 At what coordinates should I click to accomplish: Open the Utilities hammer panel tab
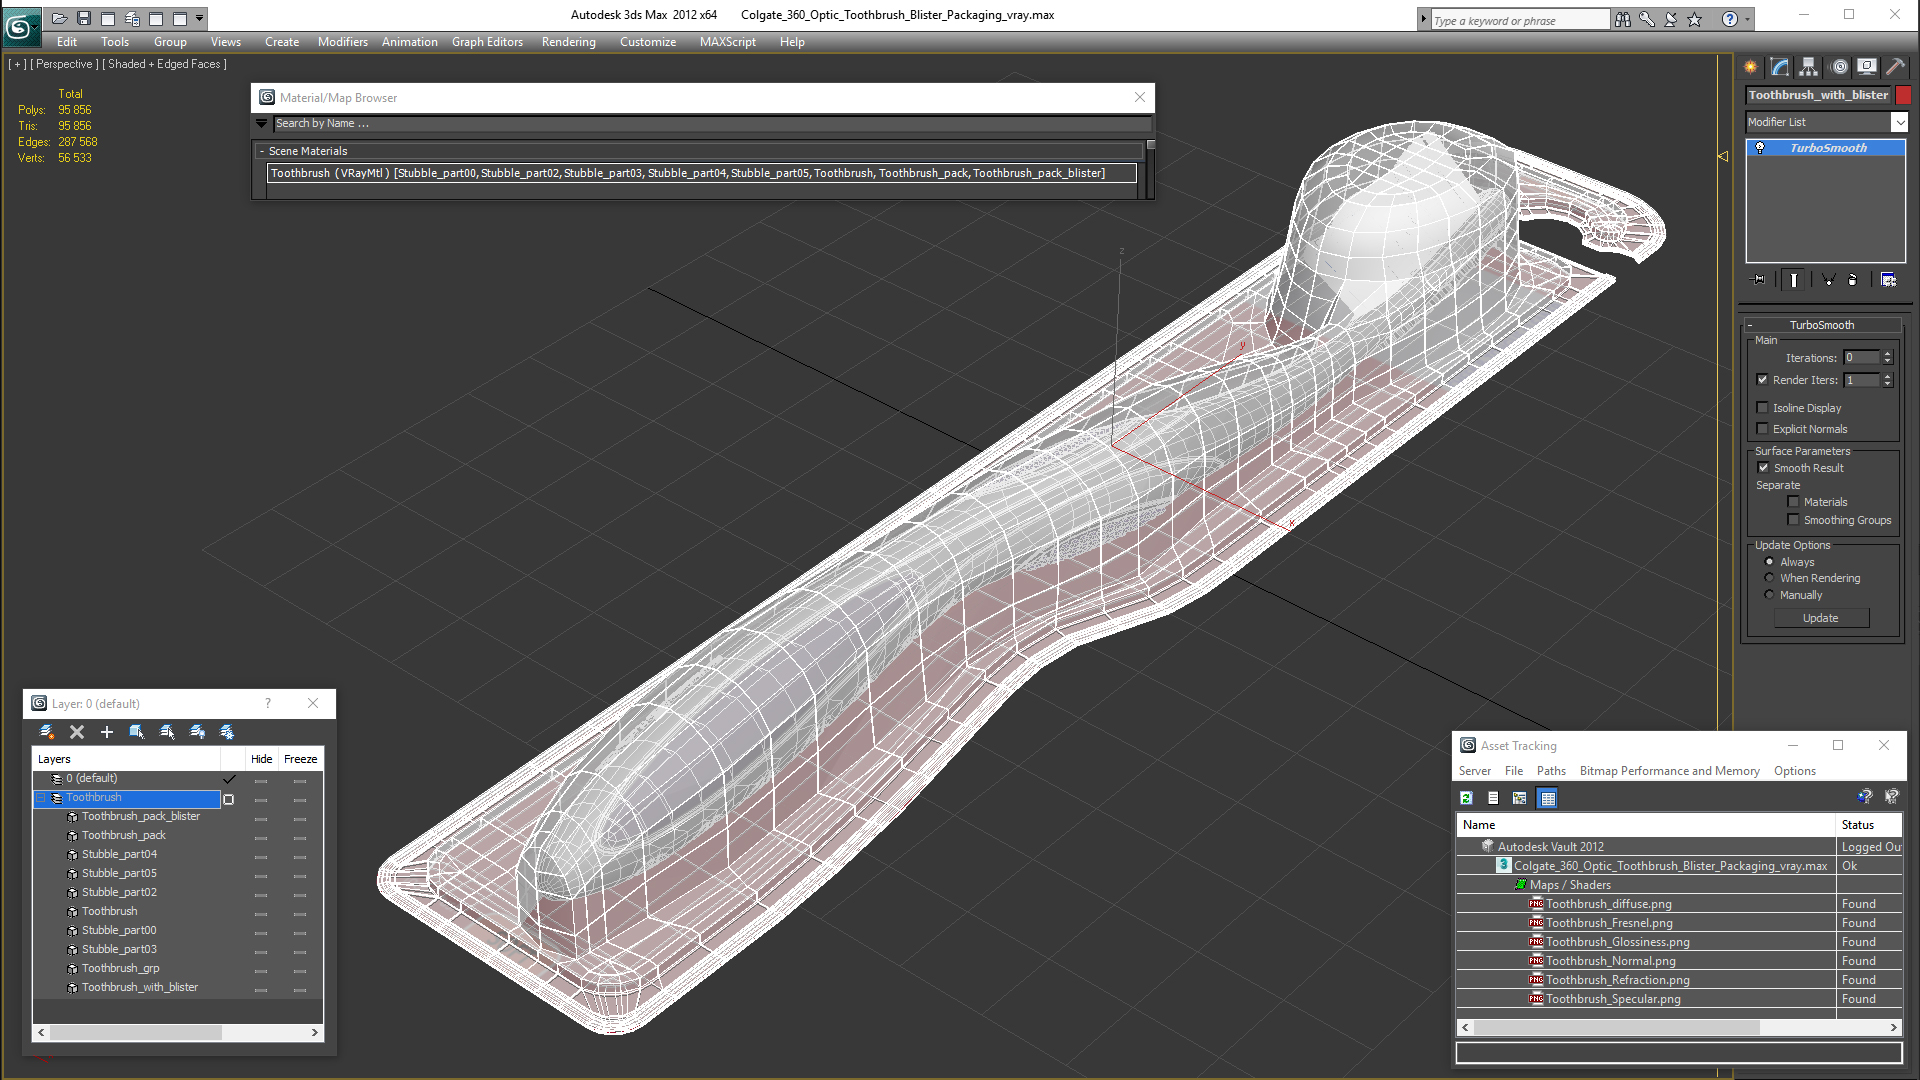pyautogui.click(x=1895, y=67)
